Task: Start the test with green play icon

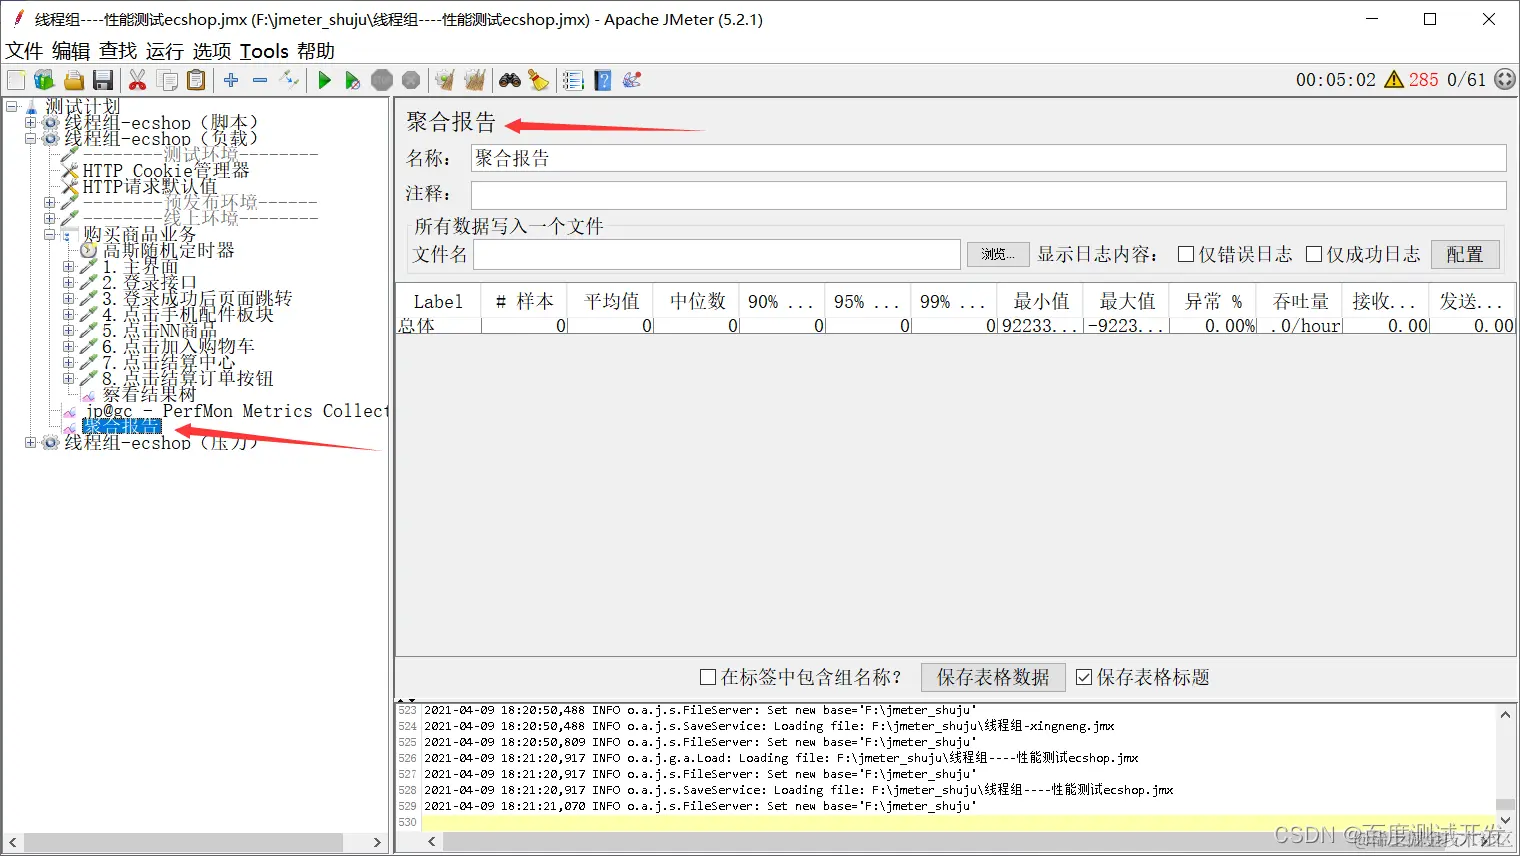Action: coord(324,80)
